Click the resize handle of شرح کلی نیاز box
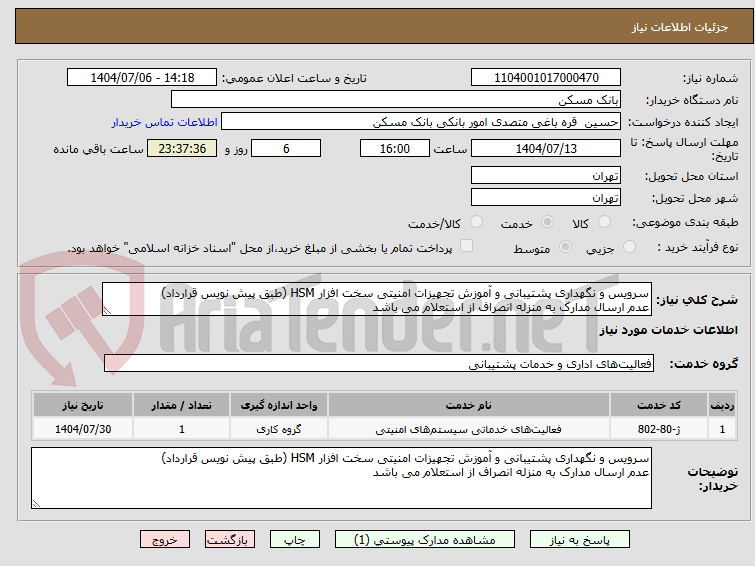The height and width of the screenshot is (566, 755). coord(107,311)
